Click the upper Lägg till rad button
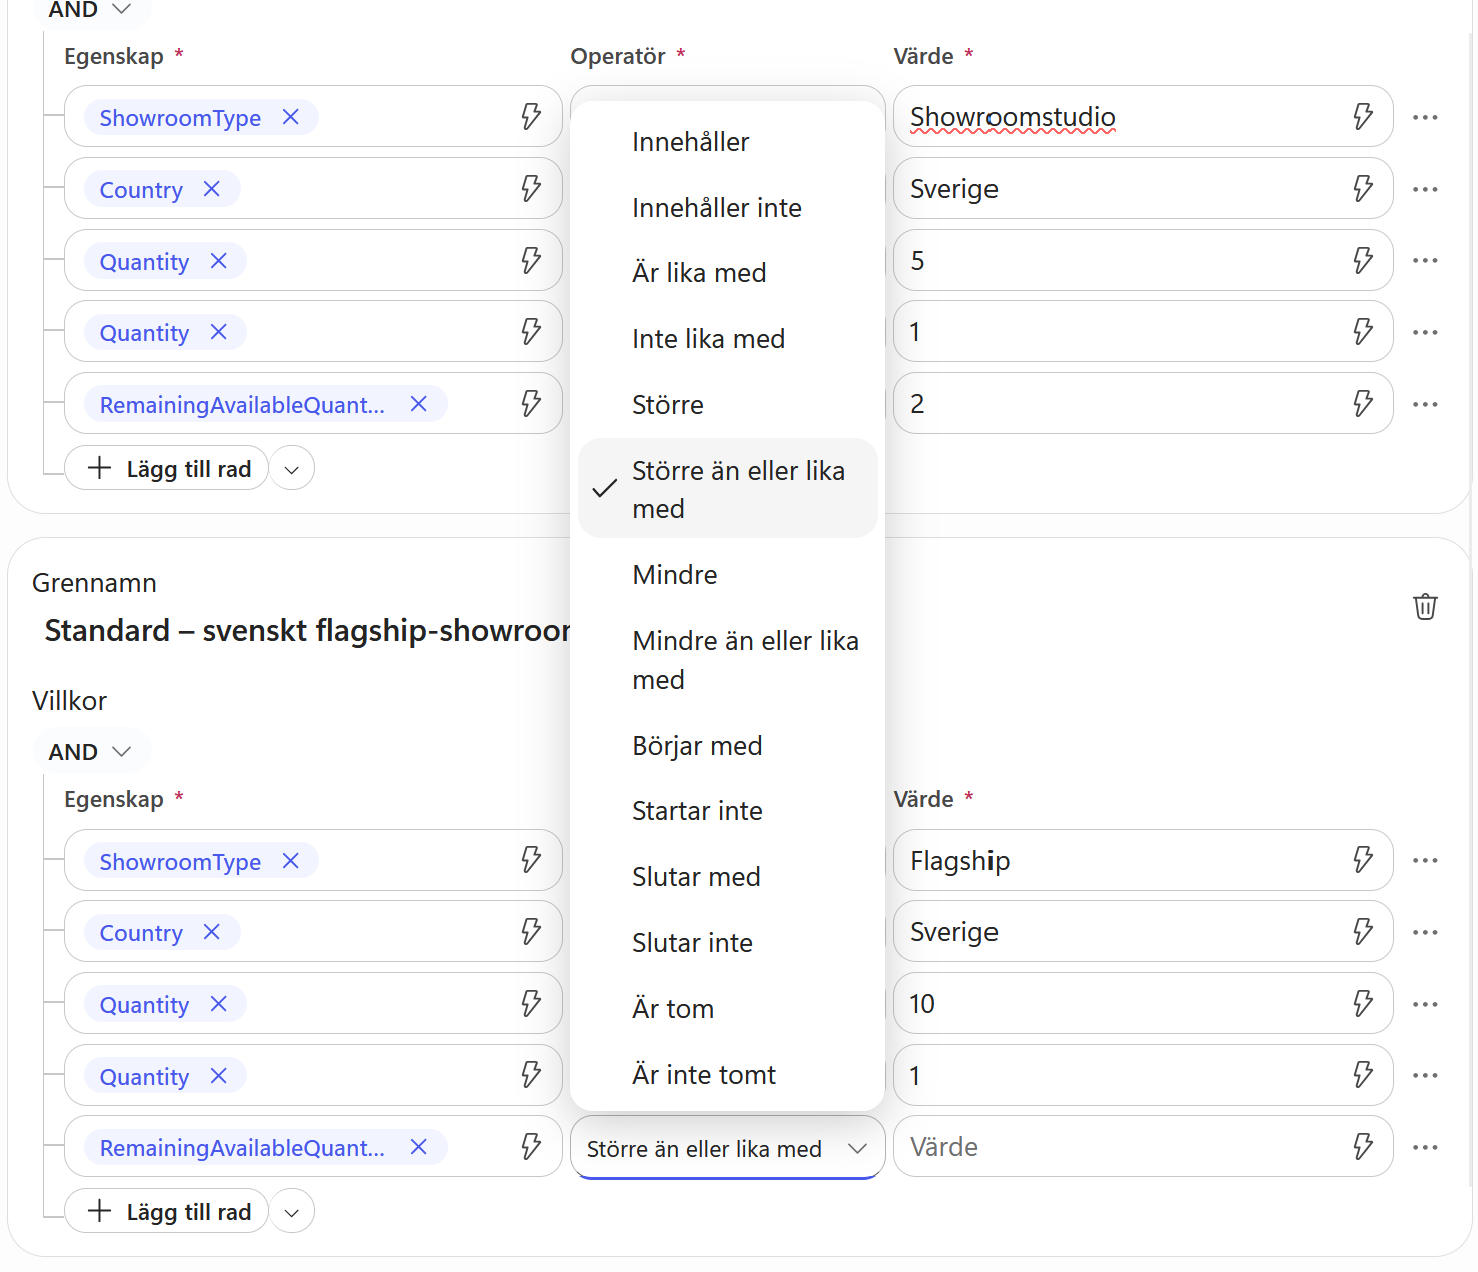Image resolution: width=1478 pixels, height=1272 pixels. click(x=167, y=469)
